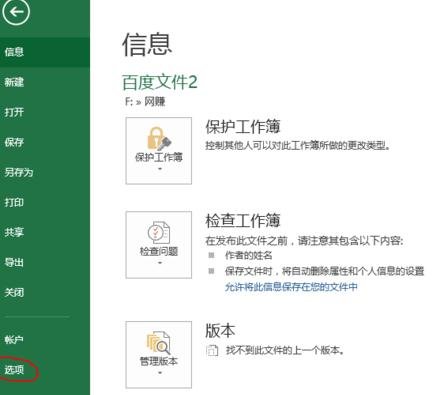Choose 打开 in the sidebar
This screenshot has width=437, height=395.
[x=45, y=112]
